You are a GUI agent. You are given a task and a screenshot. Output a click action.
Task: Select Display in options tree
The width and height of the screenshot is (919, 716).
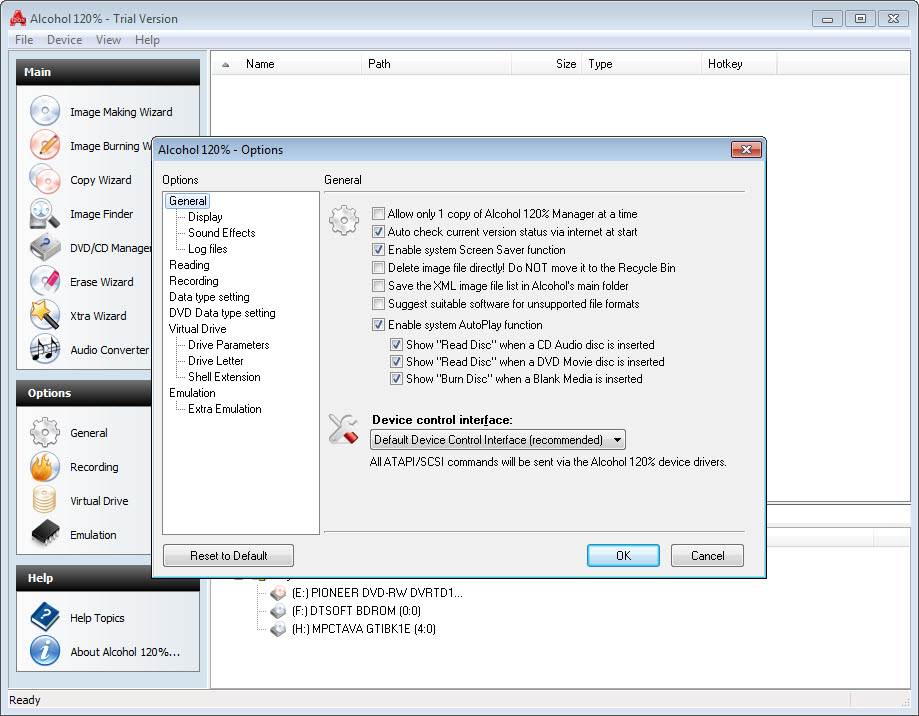(x=205, y=217)
